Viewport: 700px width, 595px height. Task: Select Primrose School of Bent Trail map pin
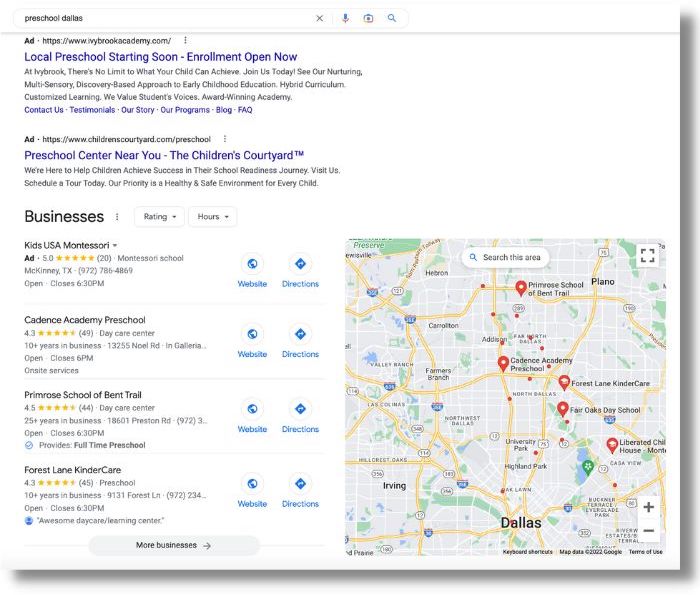521,288
